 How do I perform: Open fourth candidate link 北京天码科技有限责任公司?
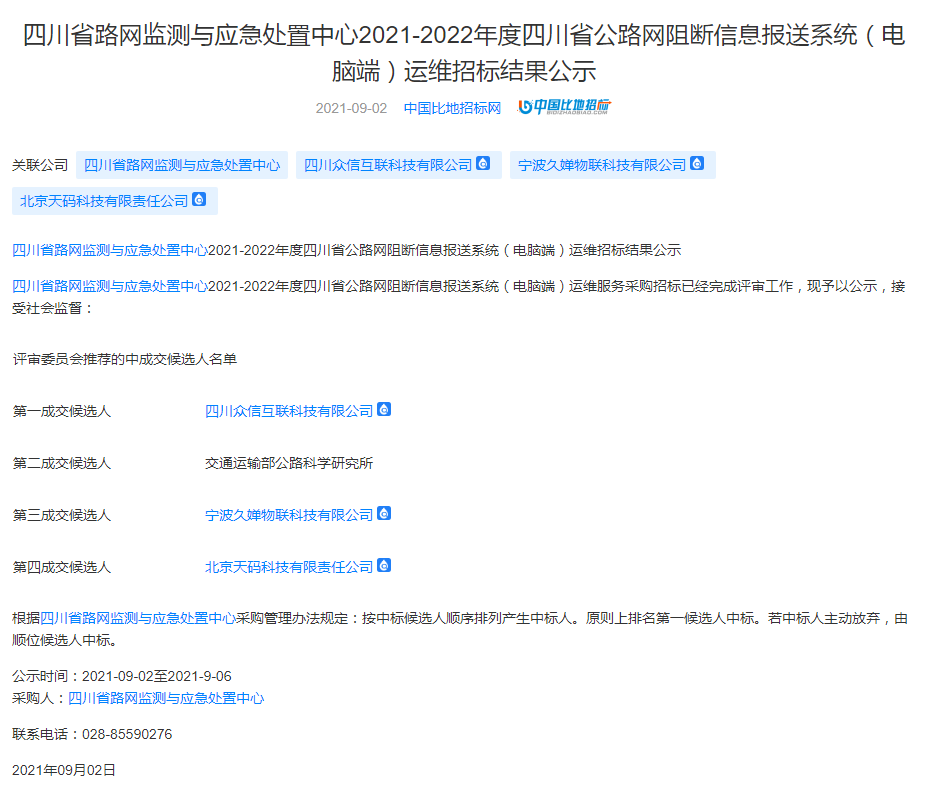pos(289,567)
